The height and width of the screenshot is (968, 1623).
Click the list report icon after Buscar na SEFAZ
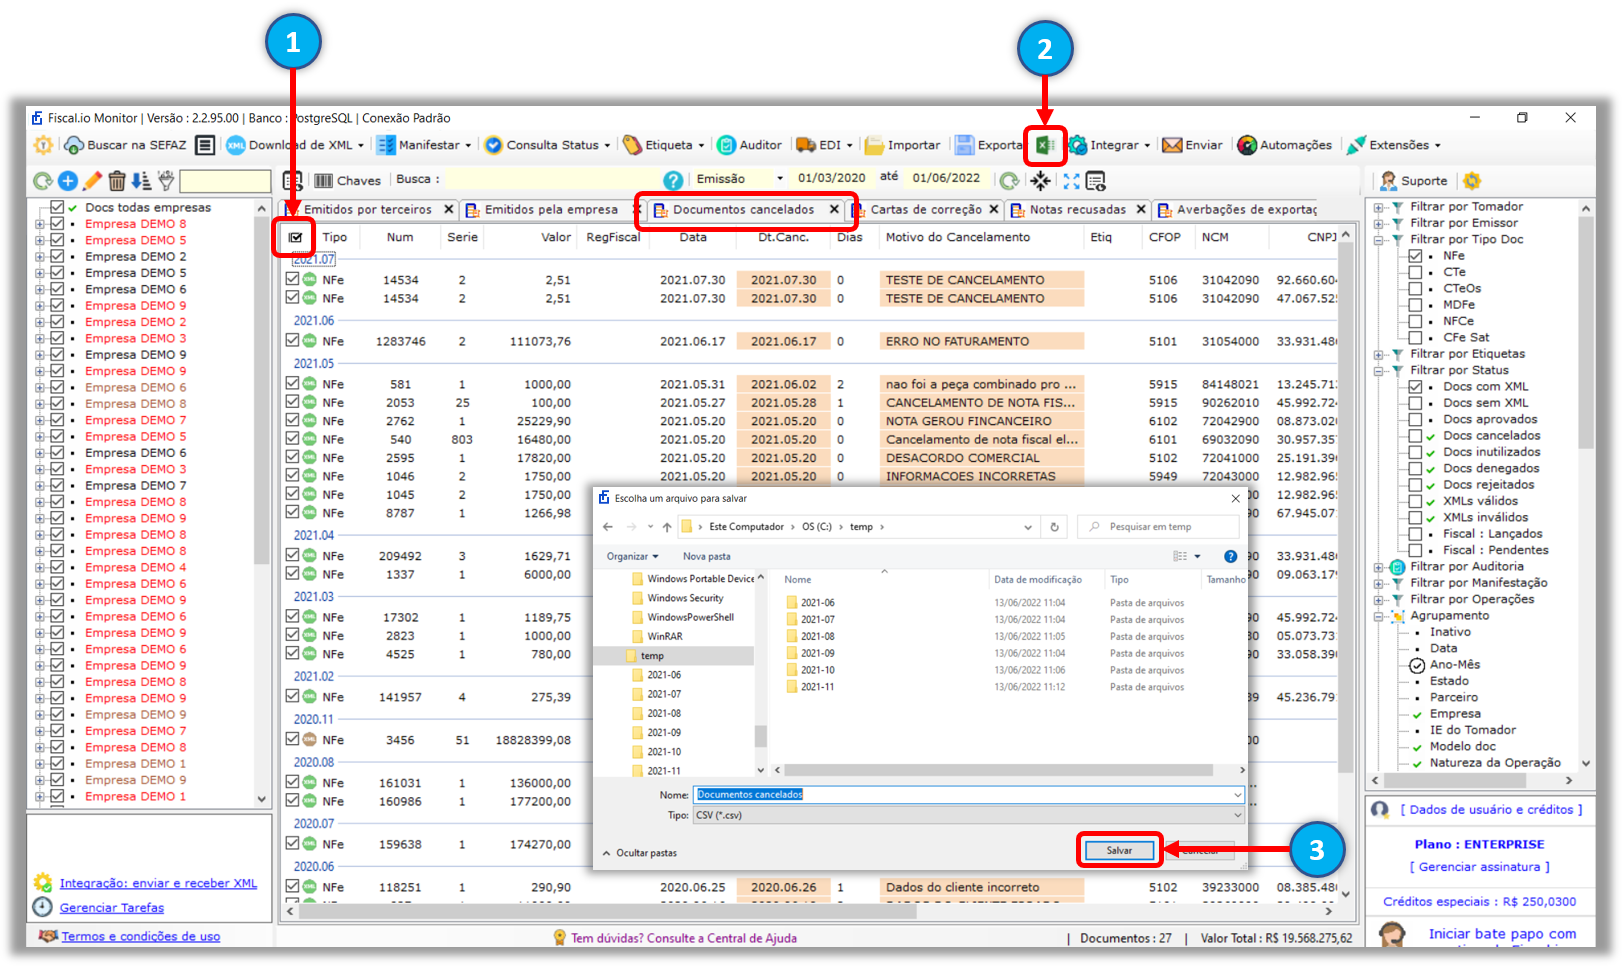tap(205, 145)
